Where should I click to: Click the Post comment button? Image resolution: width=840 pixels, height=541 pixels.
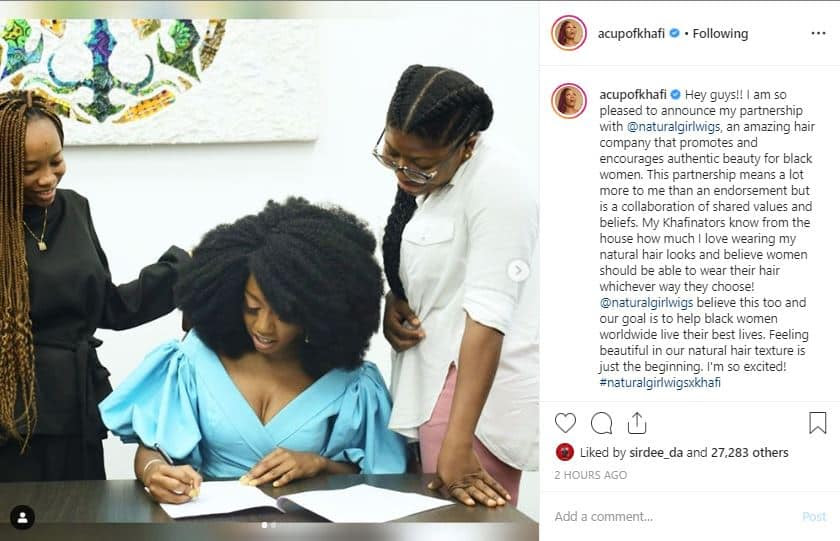(x=814, y=516)
